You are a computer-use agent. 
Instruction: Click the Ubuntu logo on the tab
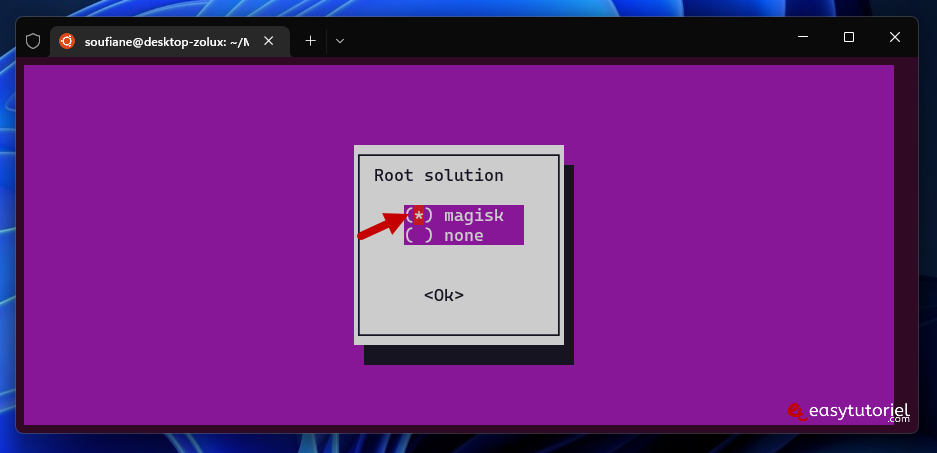[x=67, y=41]
